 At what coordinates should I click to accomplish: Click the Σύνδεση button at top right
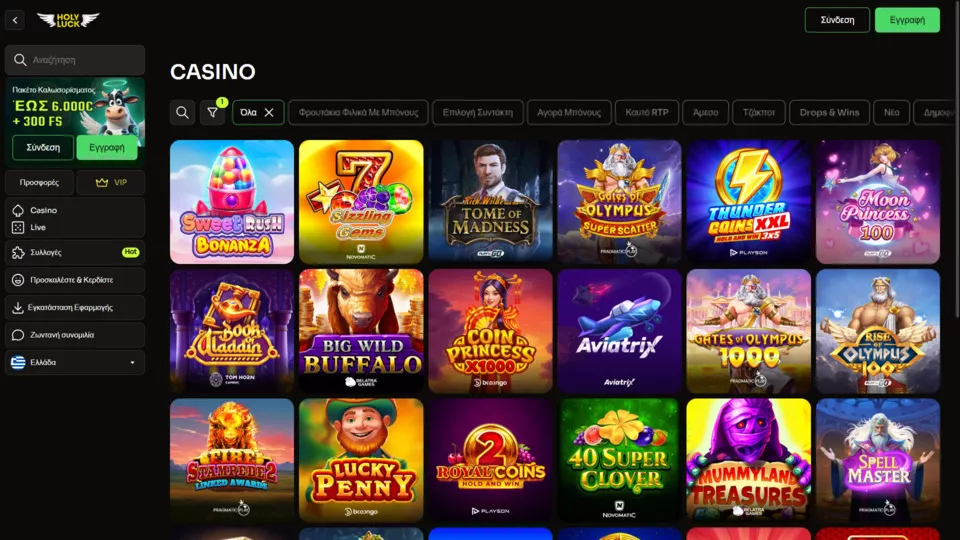(837, 20)
